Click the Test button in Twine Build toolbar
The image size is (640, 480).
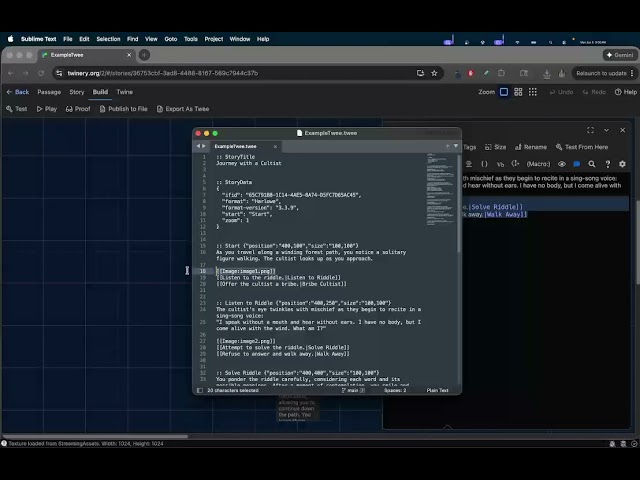(17, 109)
